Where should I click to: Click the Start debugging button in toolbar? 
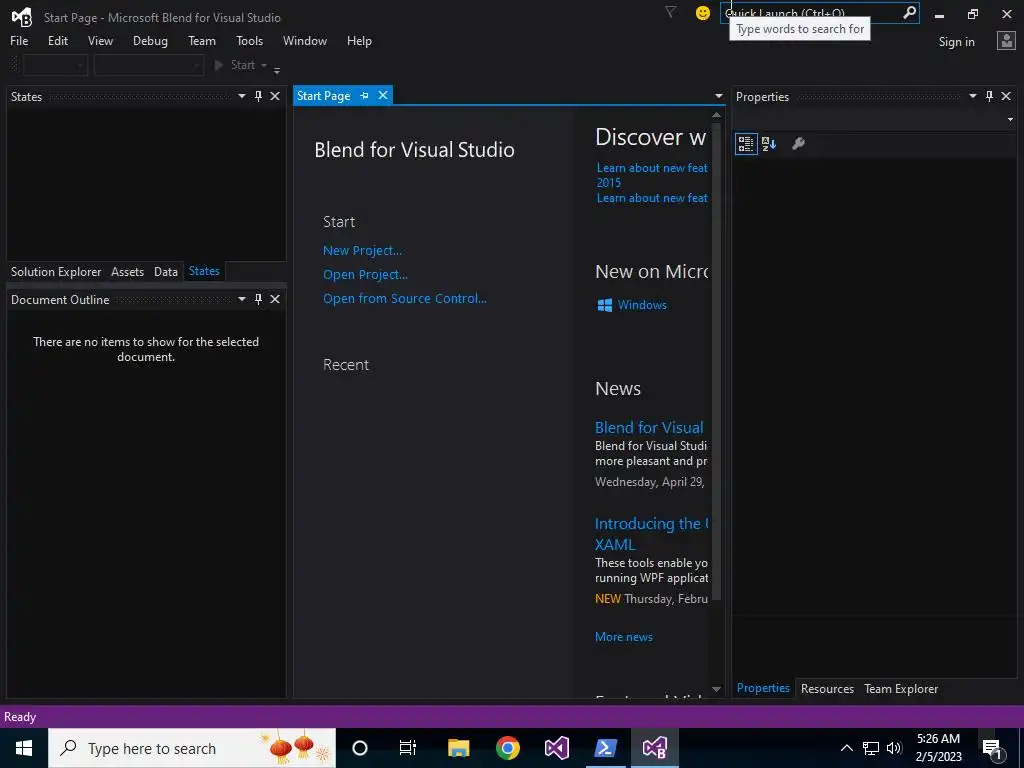[x=235, y=65]
